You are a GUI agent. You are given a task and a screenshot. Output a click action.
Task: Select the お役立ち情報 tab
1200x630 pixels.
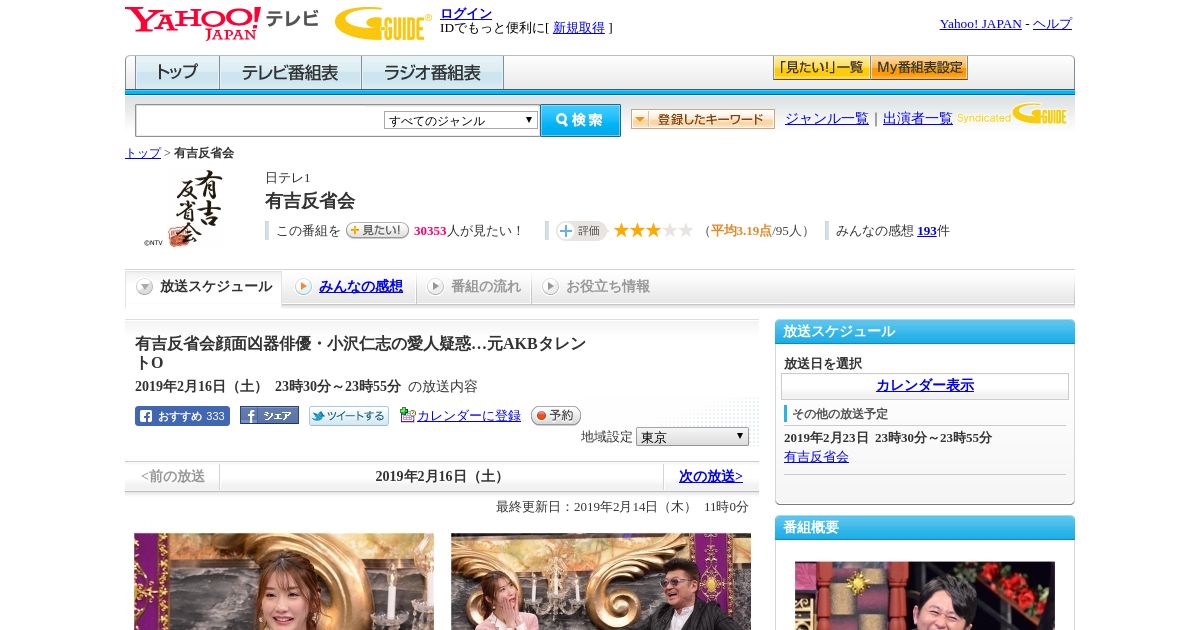[x=597, y=287]
